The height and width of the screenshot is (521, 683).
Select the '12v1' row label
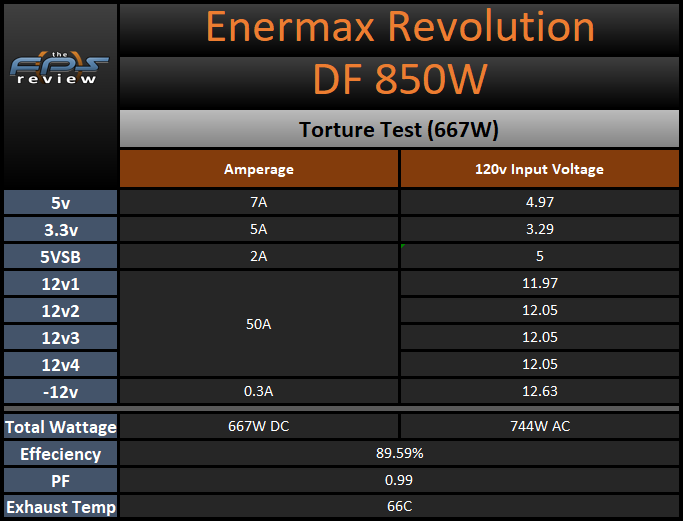[x=61, y=284]
